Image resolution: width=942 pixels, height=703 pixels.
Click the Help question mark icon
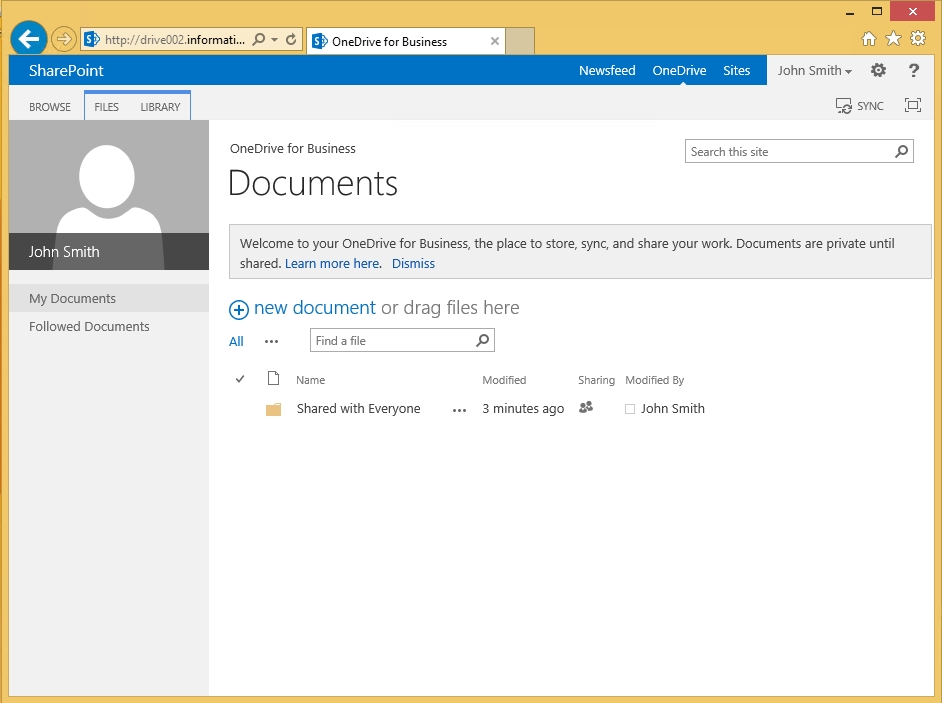[x=914, y=70]
